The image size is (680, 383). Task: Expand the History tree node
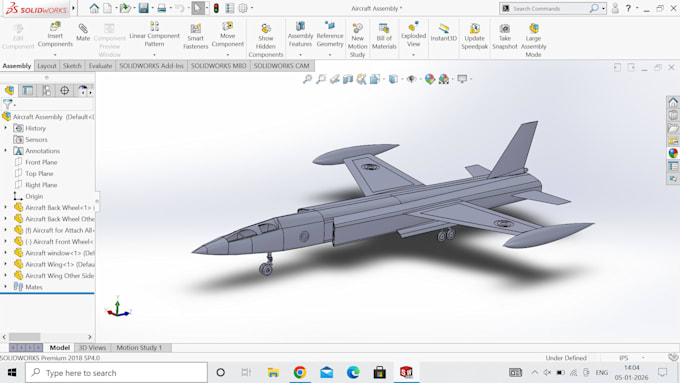pyautogui.click(x=6, y=128)
